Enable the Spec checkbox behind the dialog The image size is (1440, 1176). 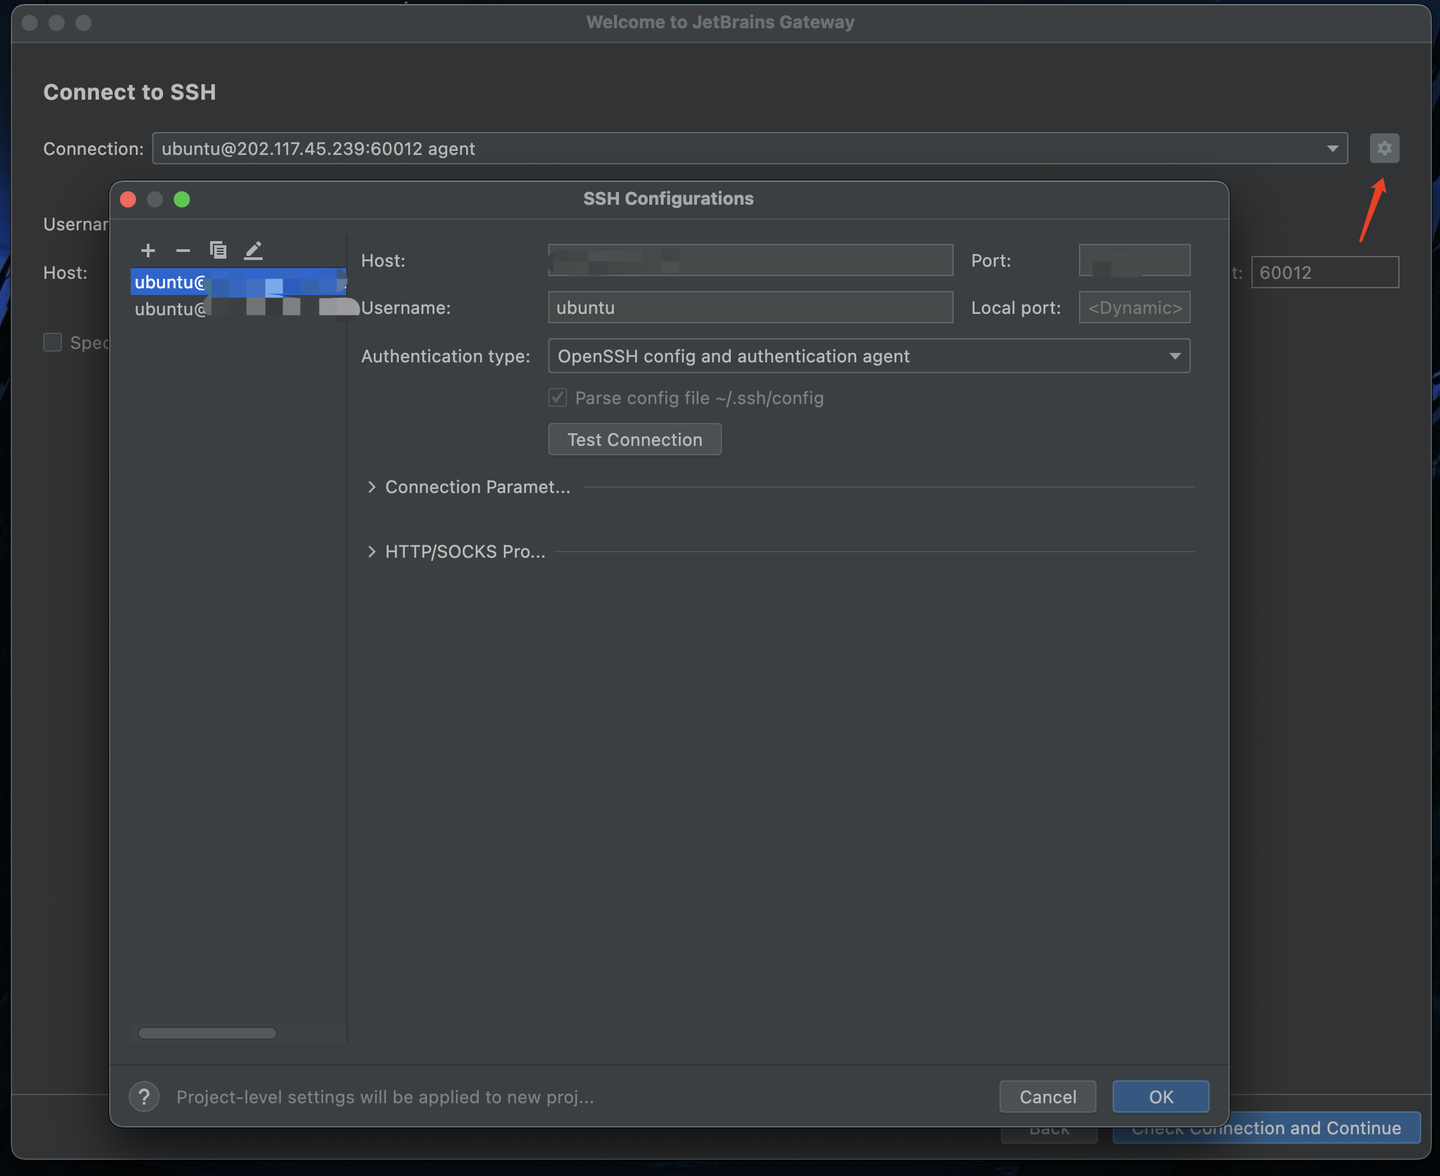(x=52, y=342)
